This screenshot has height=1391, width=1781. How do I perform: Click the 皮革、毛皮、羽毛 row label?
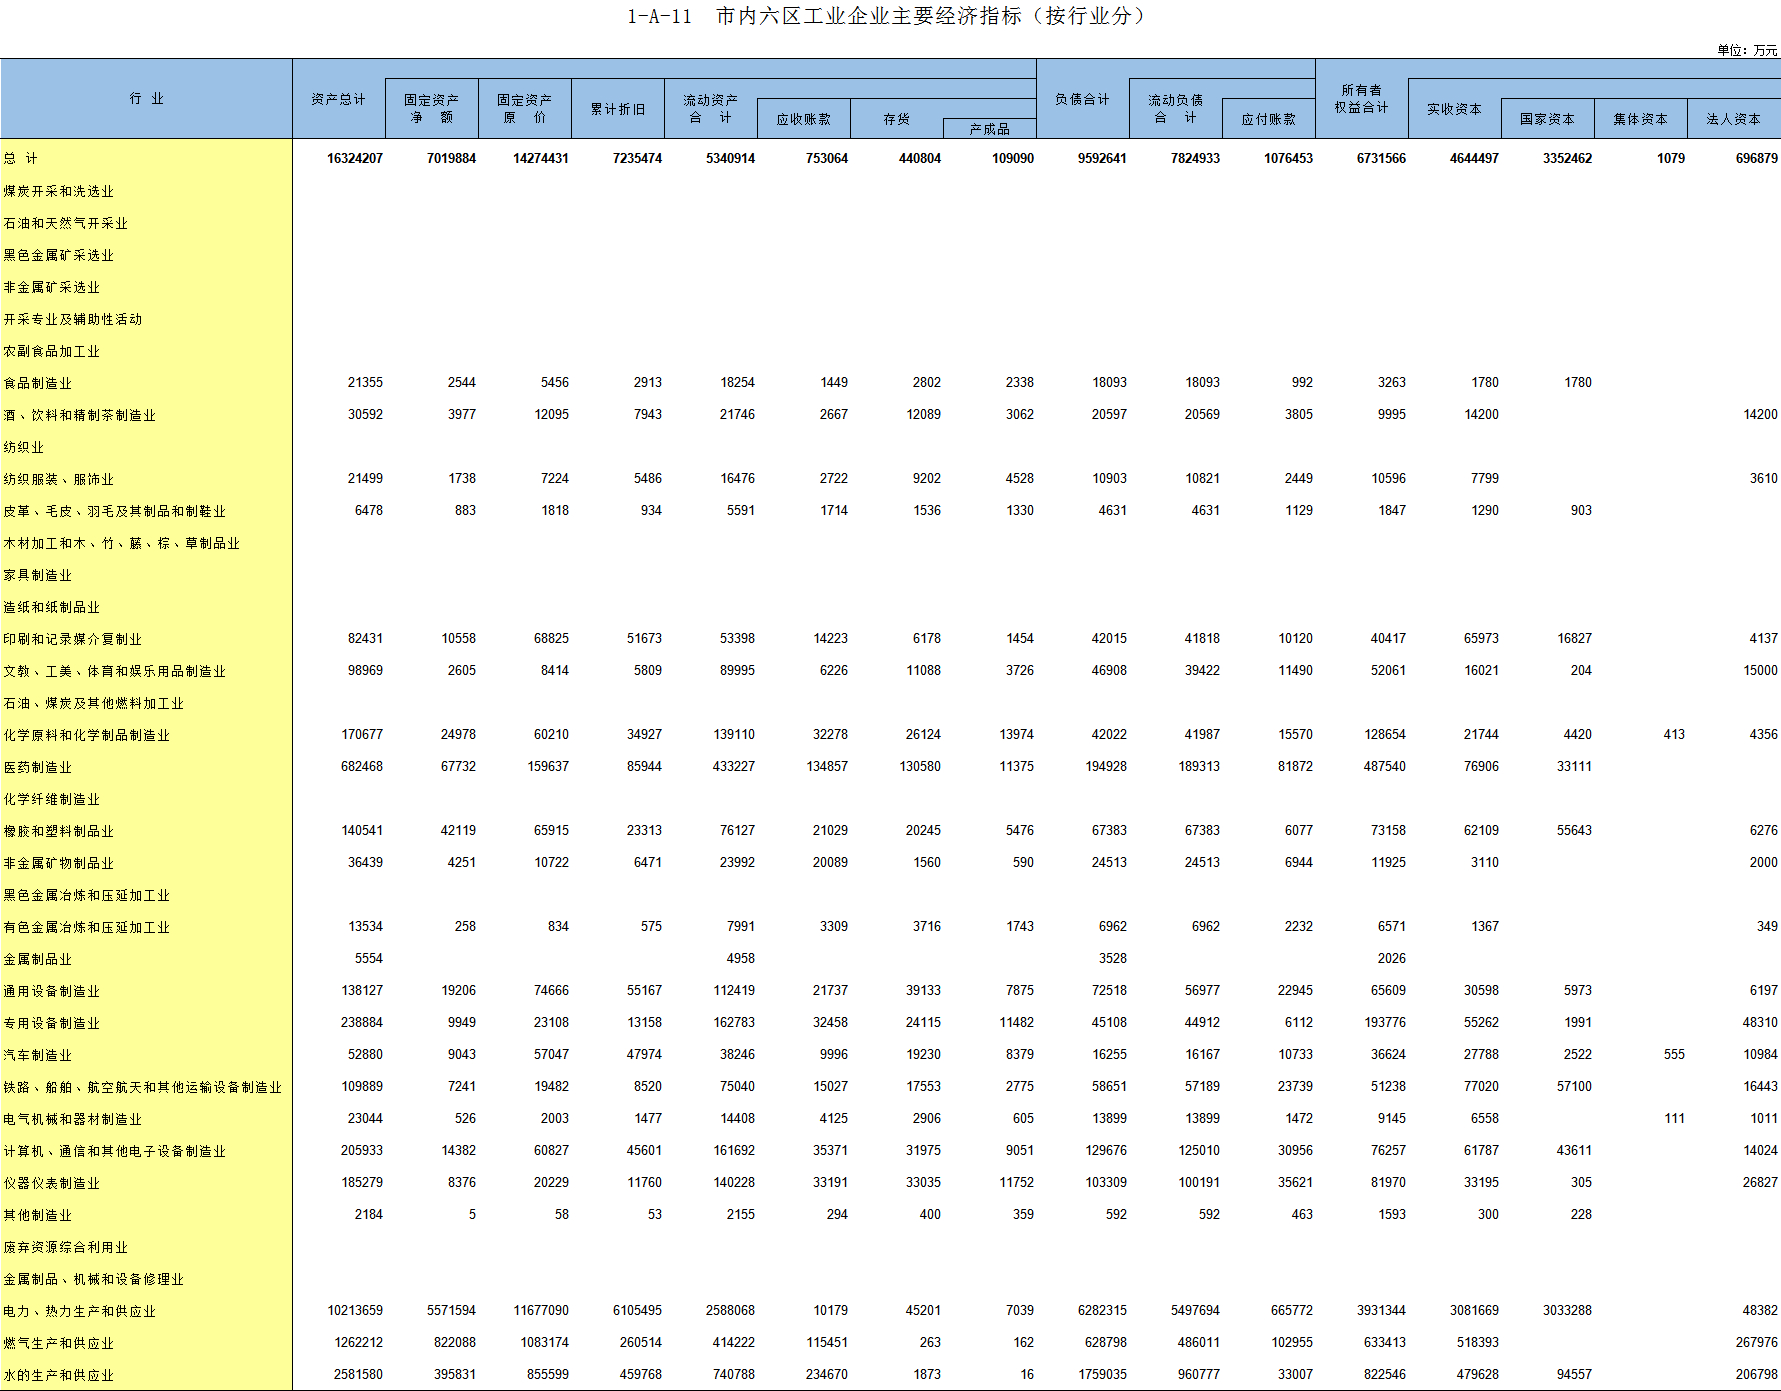114,511
